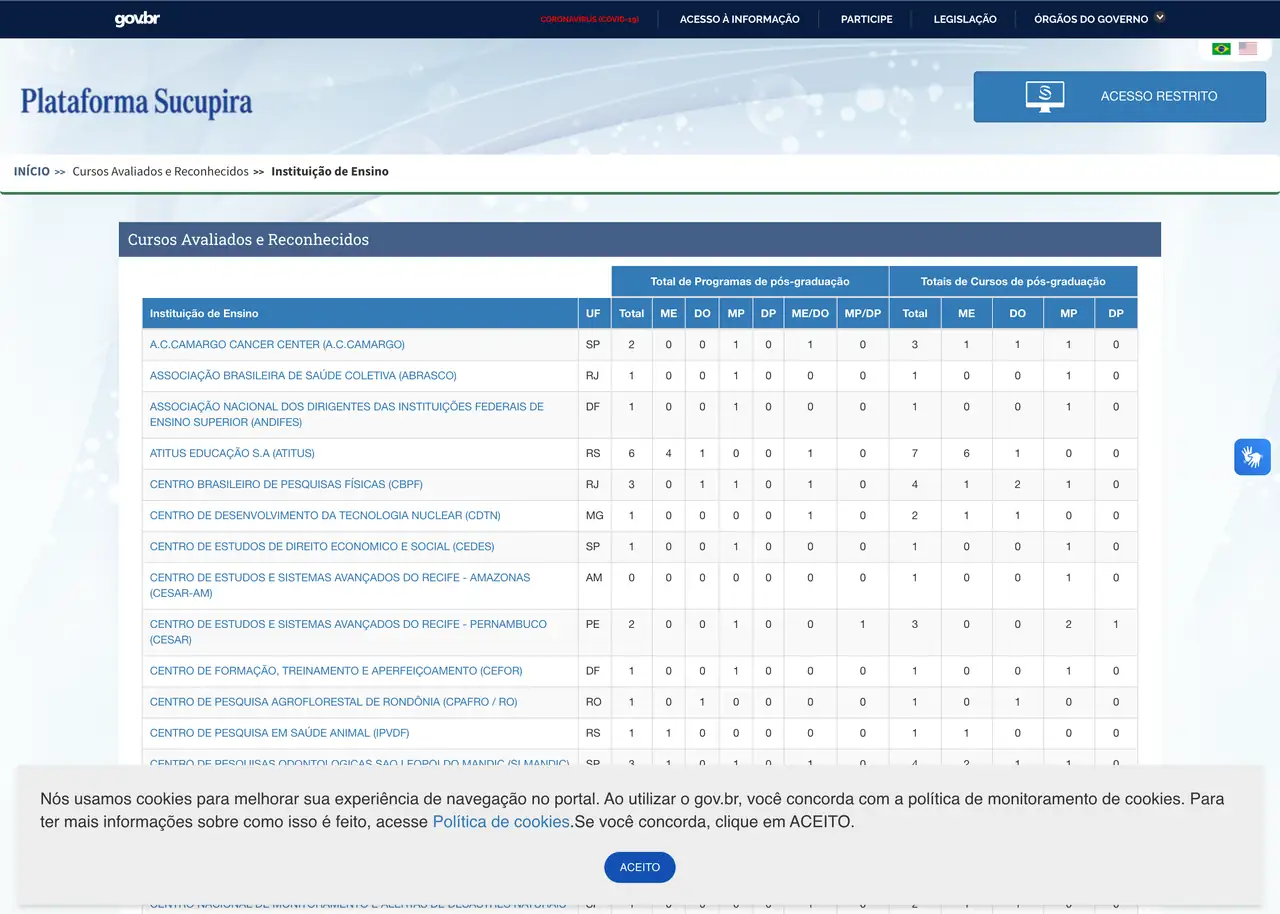Screen dimensions: 1280x914
Task: Go to INÍCIO in breadcrumb
Action: click(x=32, y=171)
